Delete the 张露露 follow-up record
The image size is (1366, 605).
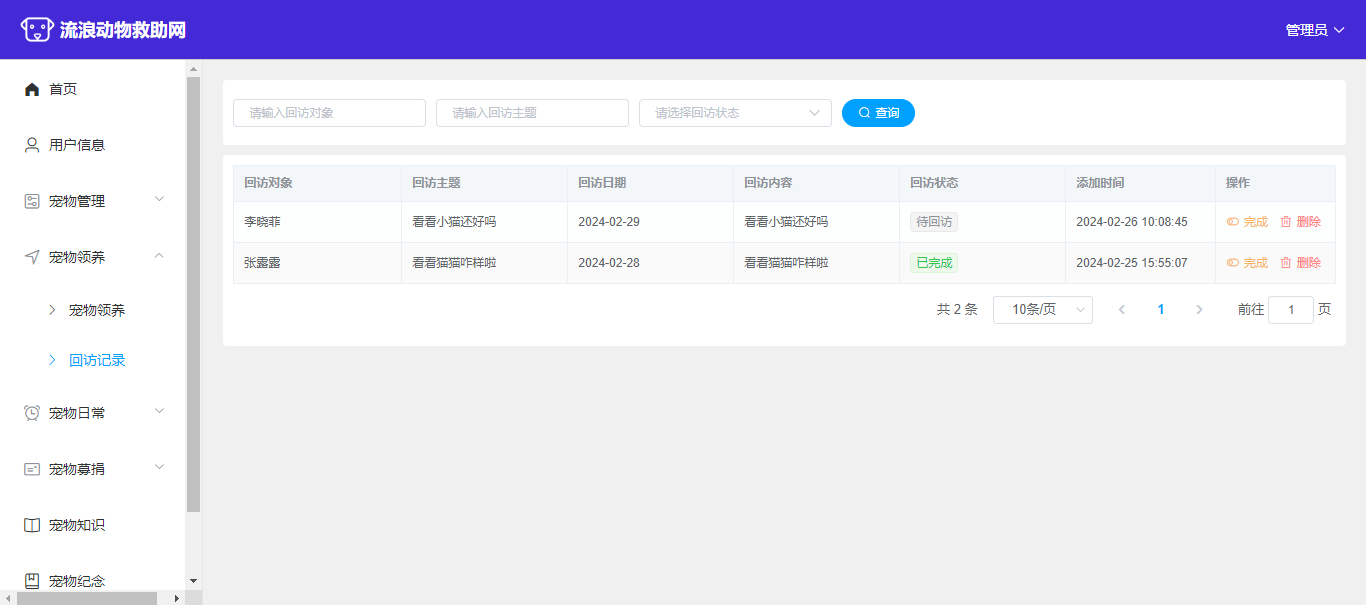pyautogui.click(x=1300, y=263)
